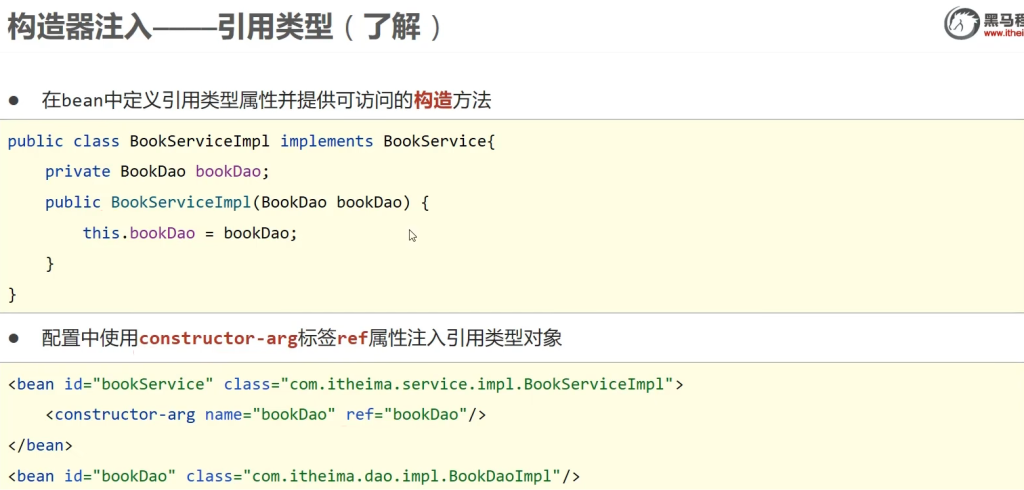Viewport: 1024px width, 490px height.
Task: Click the red ref keyword in bullet
Action: [352, 339]
